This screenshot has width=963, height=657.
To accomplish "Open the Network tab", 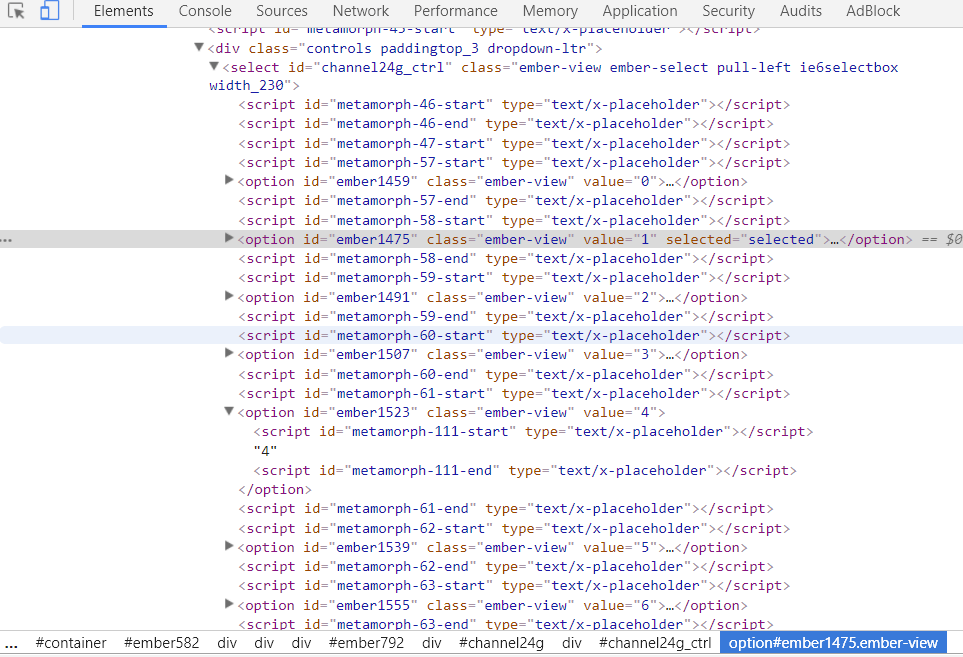I will [x=360, y=11].
